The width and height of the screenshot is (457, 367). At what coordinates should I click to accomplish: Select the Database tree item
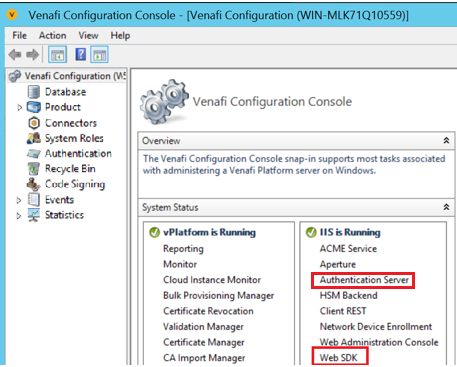(x=66, y=92)
